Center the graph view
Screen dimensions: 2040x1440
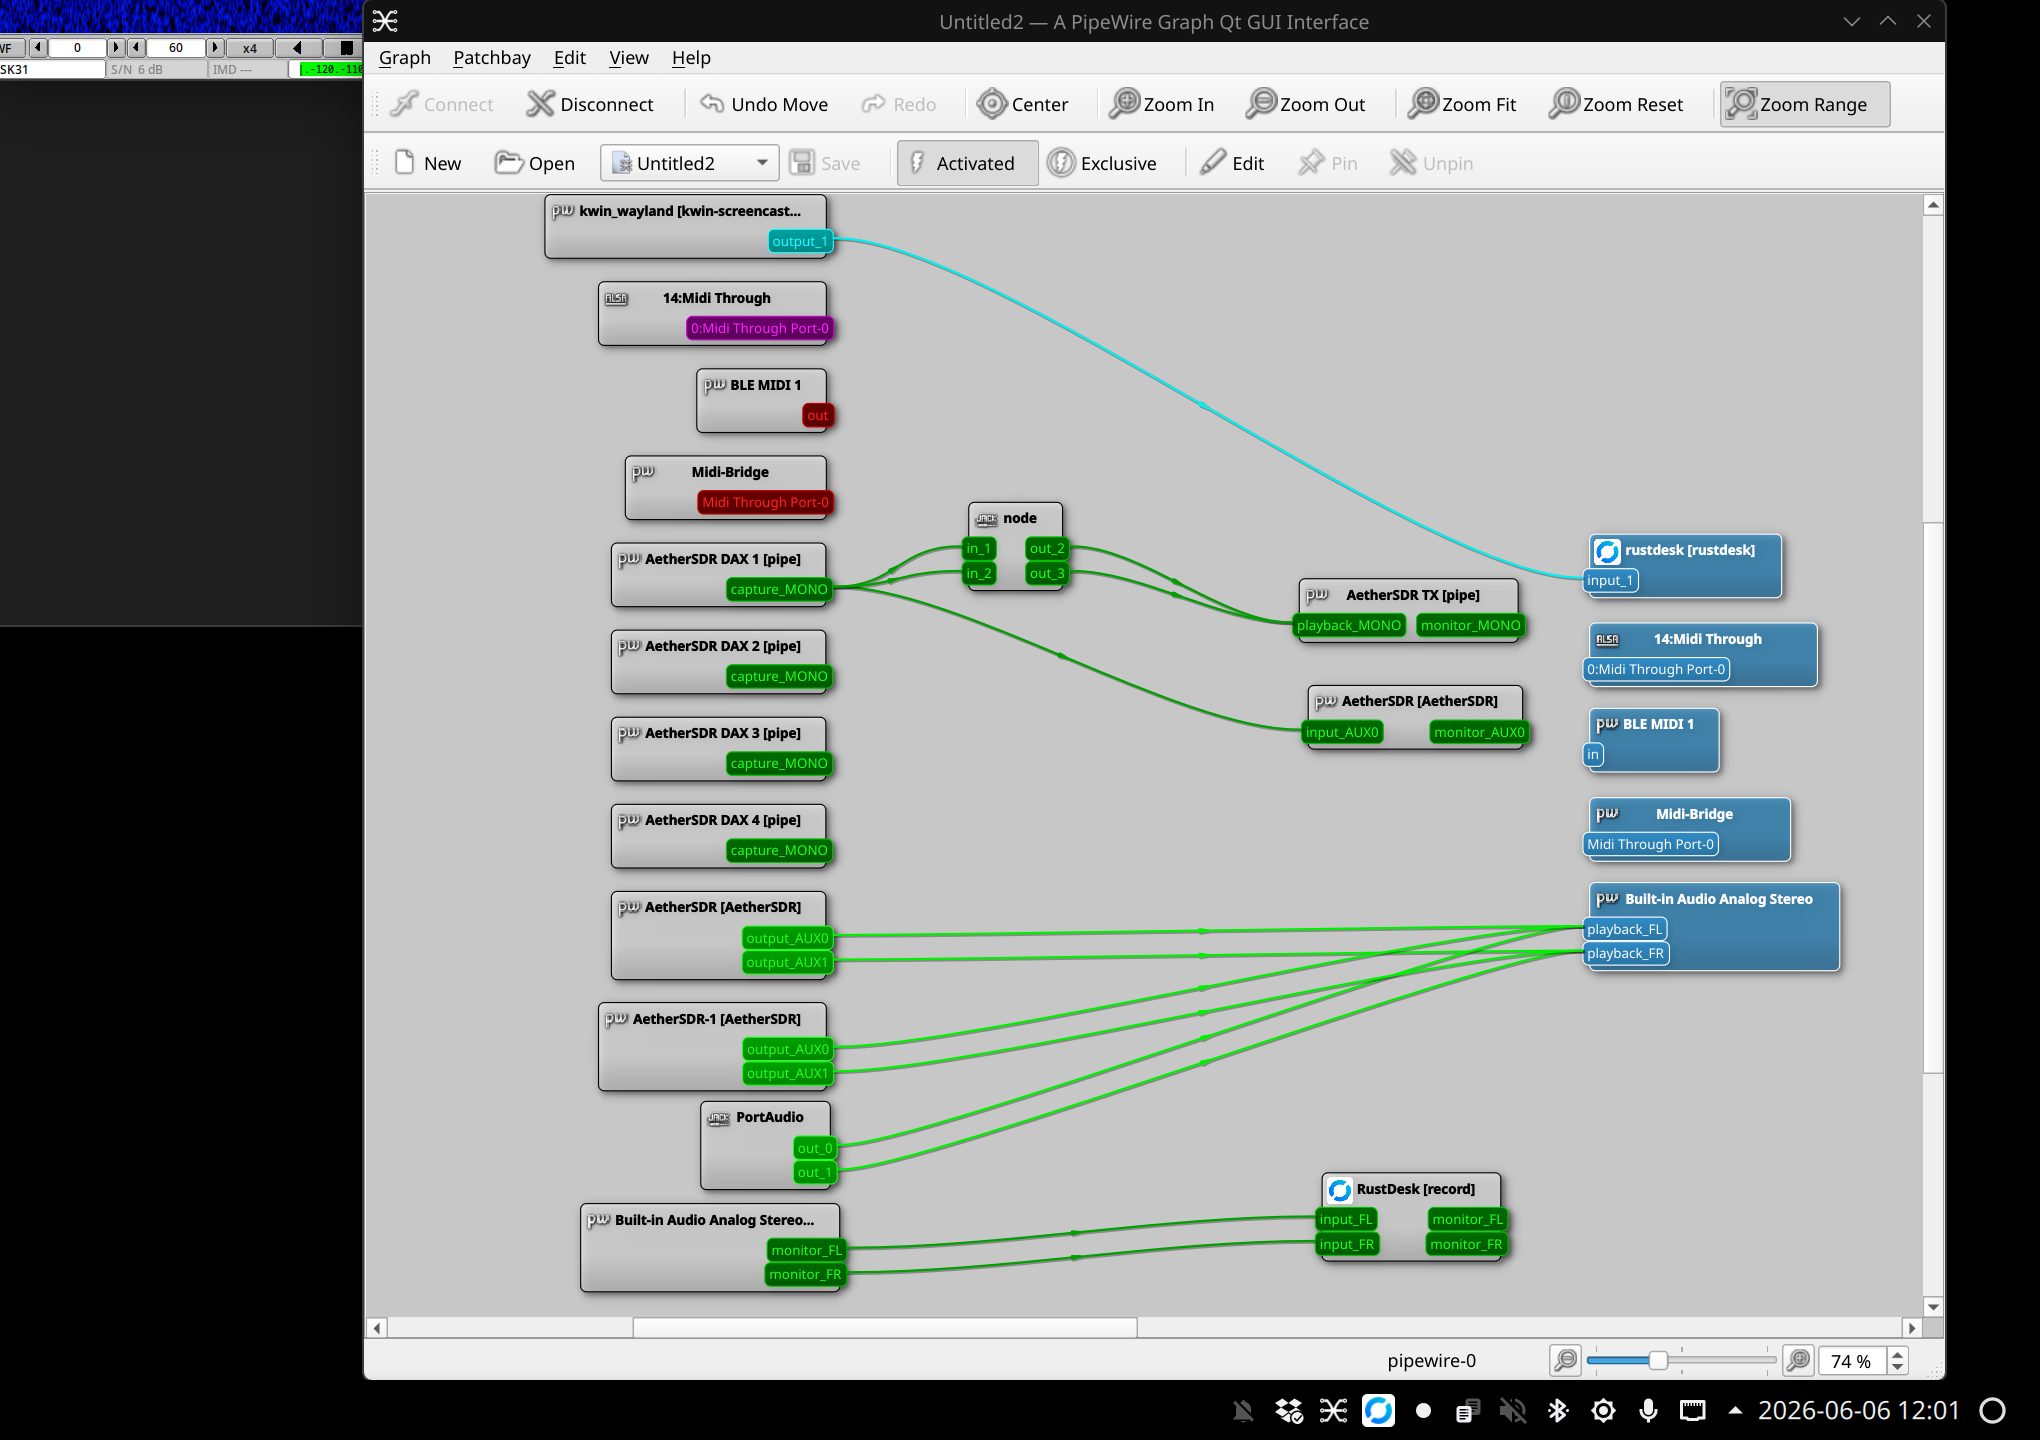1023,104
